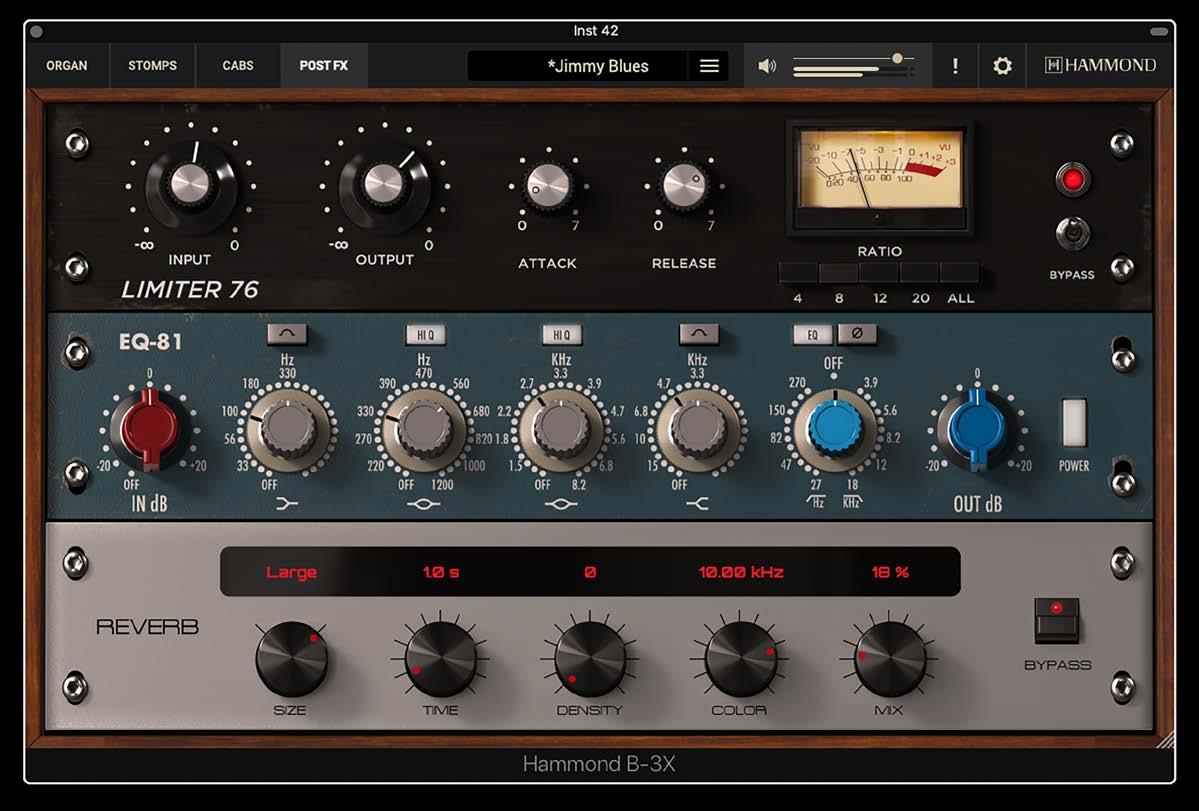Click the low-mid peak curve symbol
Screen dimensions: 1199x811
coord(424,504)
